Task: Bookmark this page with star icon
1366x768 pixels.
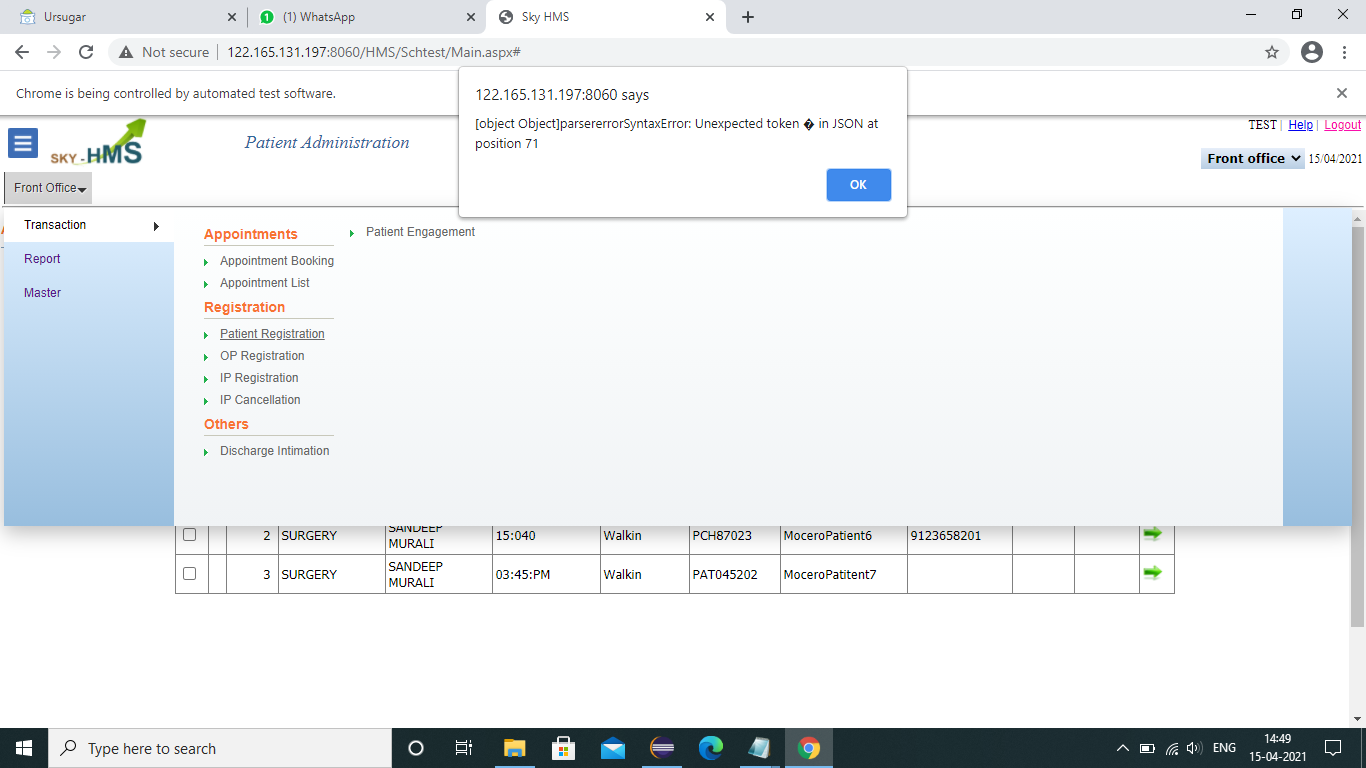Action: coord(1272,52)
